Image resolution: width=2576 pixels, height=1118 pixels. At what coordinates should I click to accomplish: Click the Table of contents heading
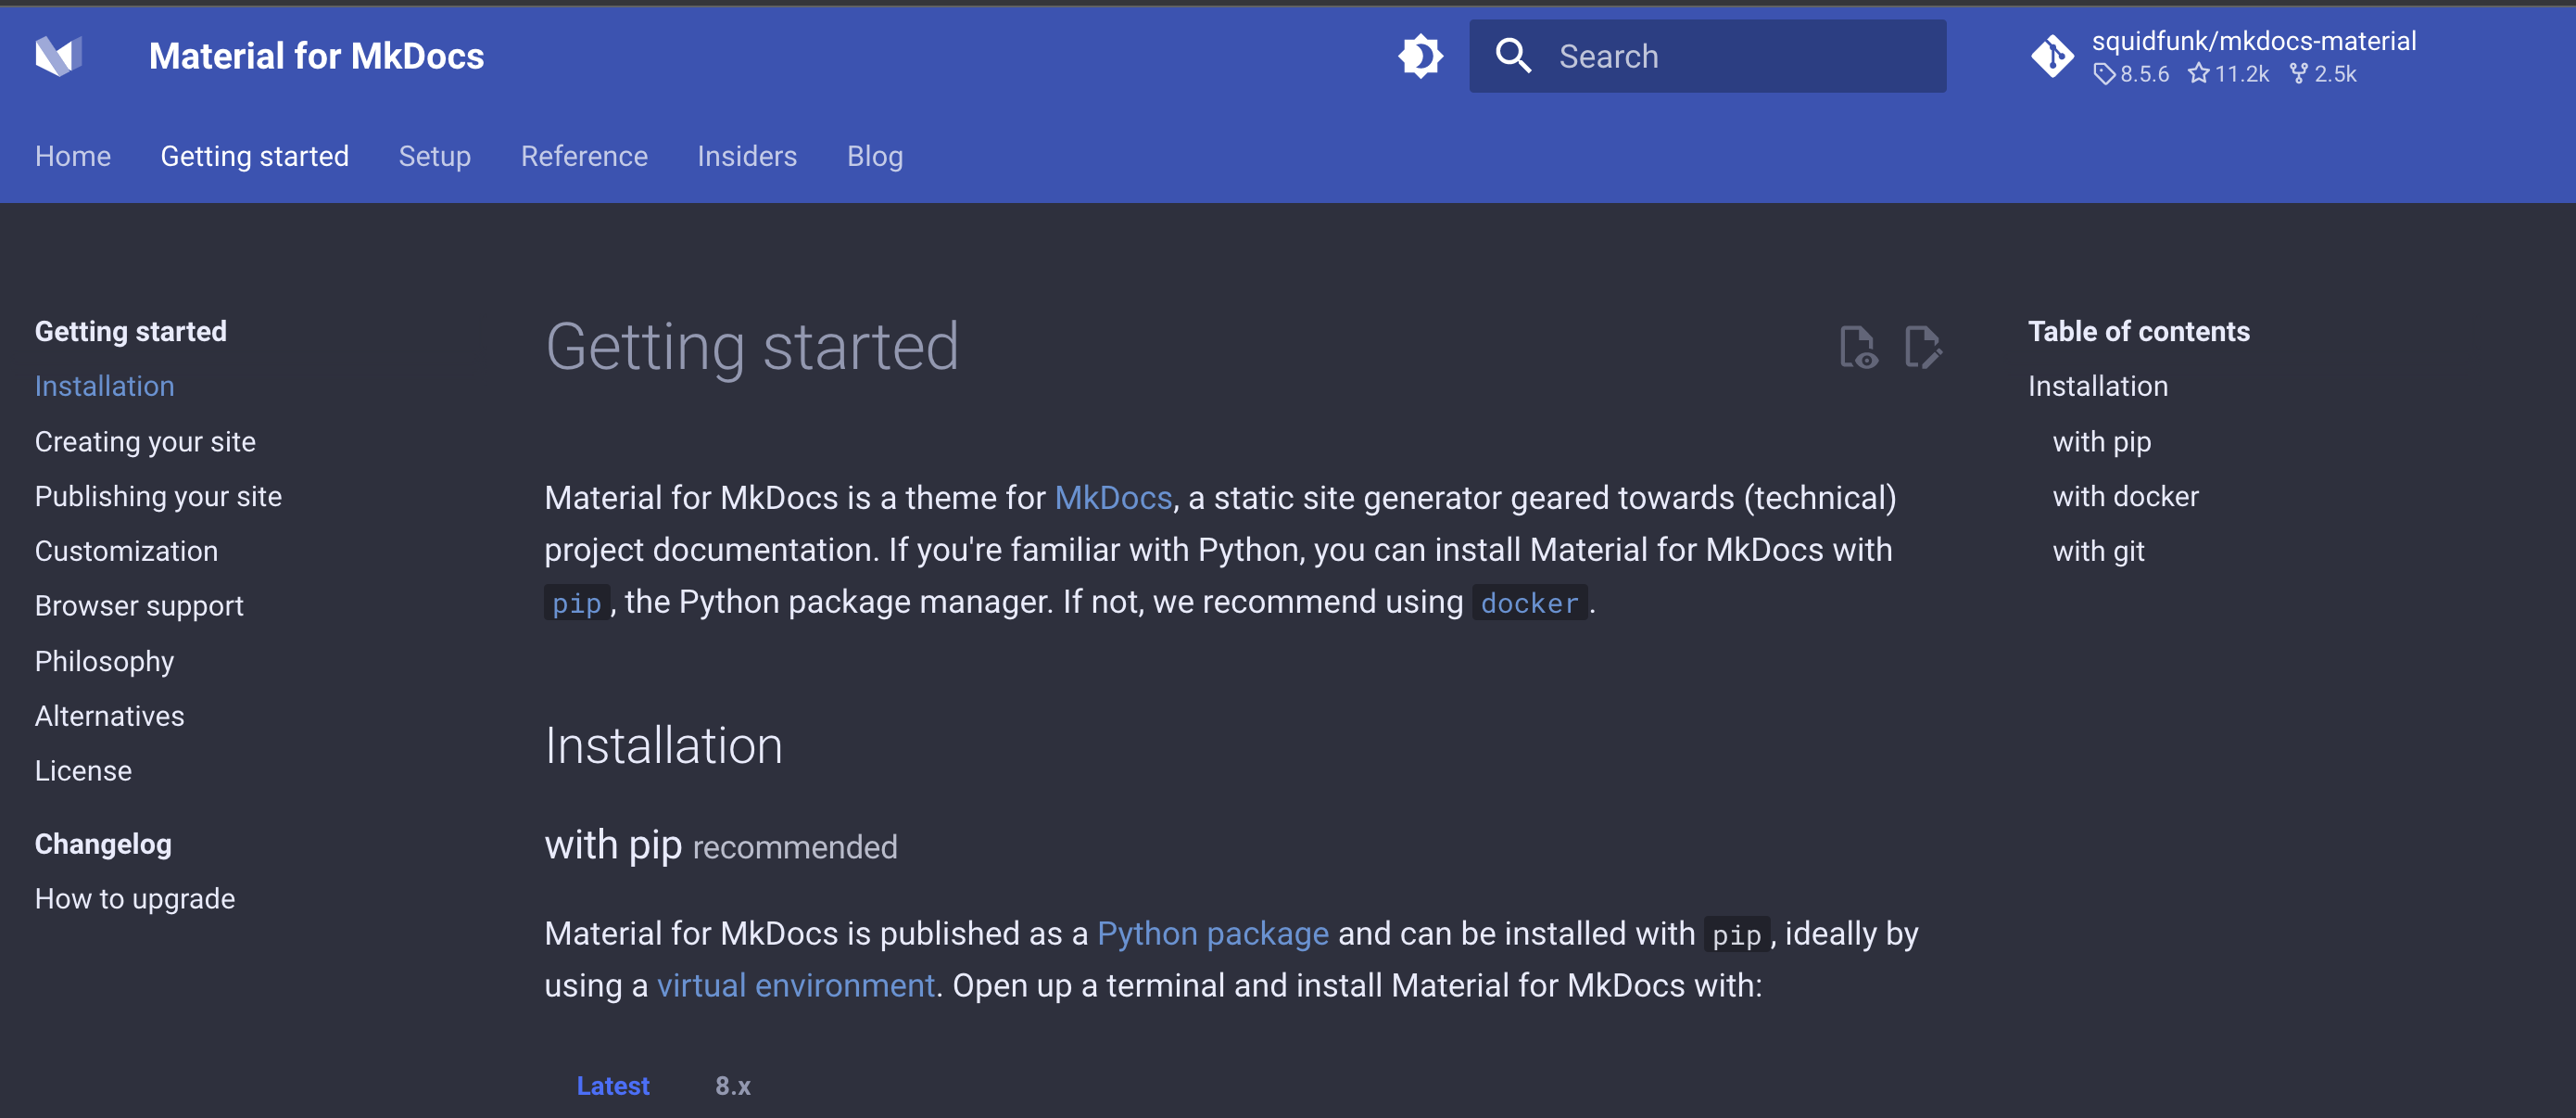[2139, 331]
